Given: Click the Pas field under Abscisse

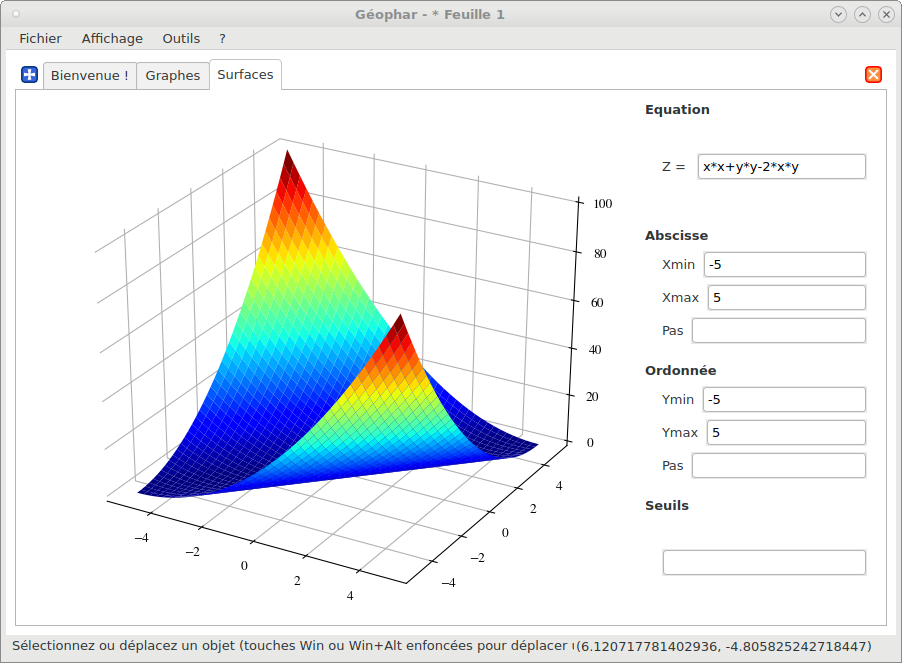Looking at the screenshot, I should [x=778, y=331].
